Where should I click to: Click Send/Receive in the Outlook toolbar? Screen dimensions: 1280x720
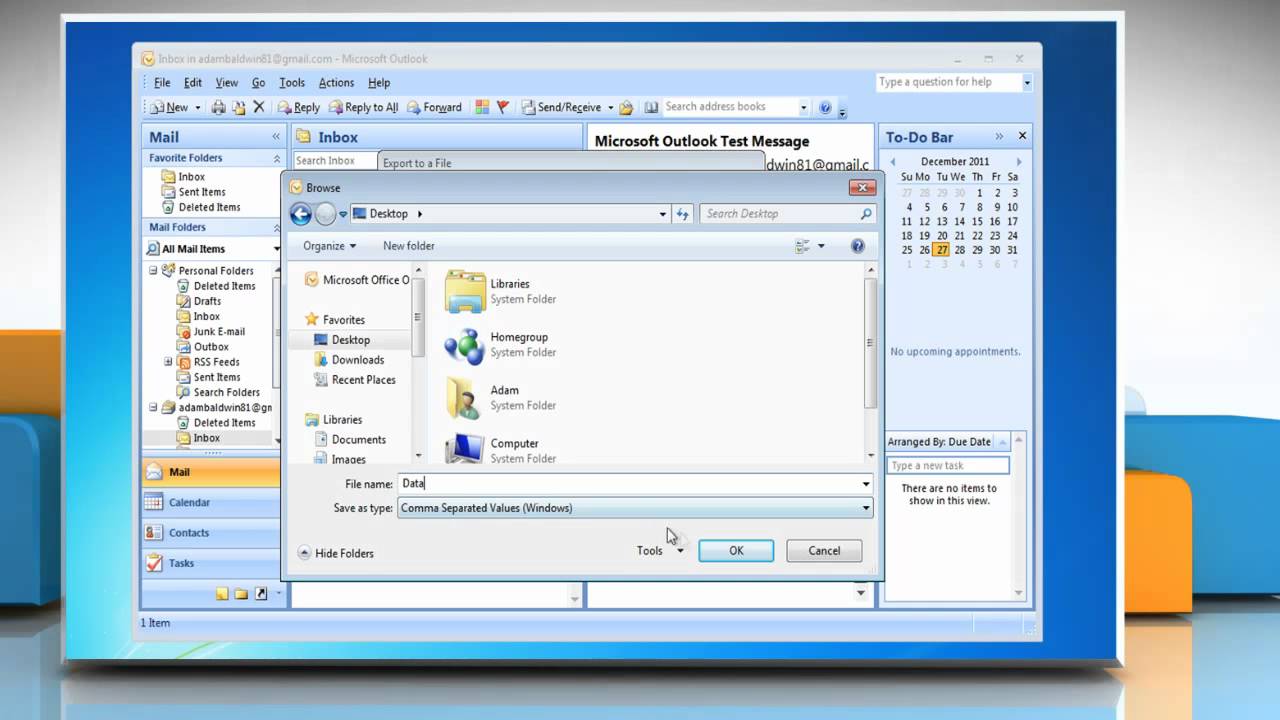561,107
